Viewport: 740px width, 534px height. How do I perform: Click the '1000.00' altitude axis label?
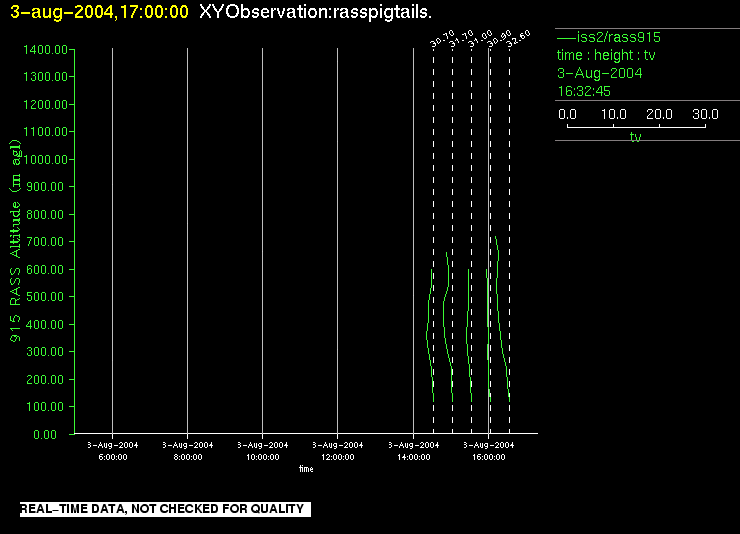tap(45, 159)
